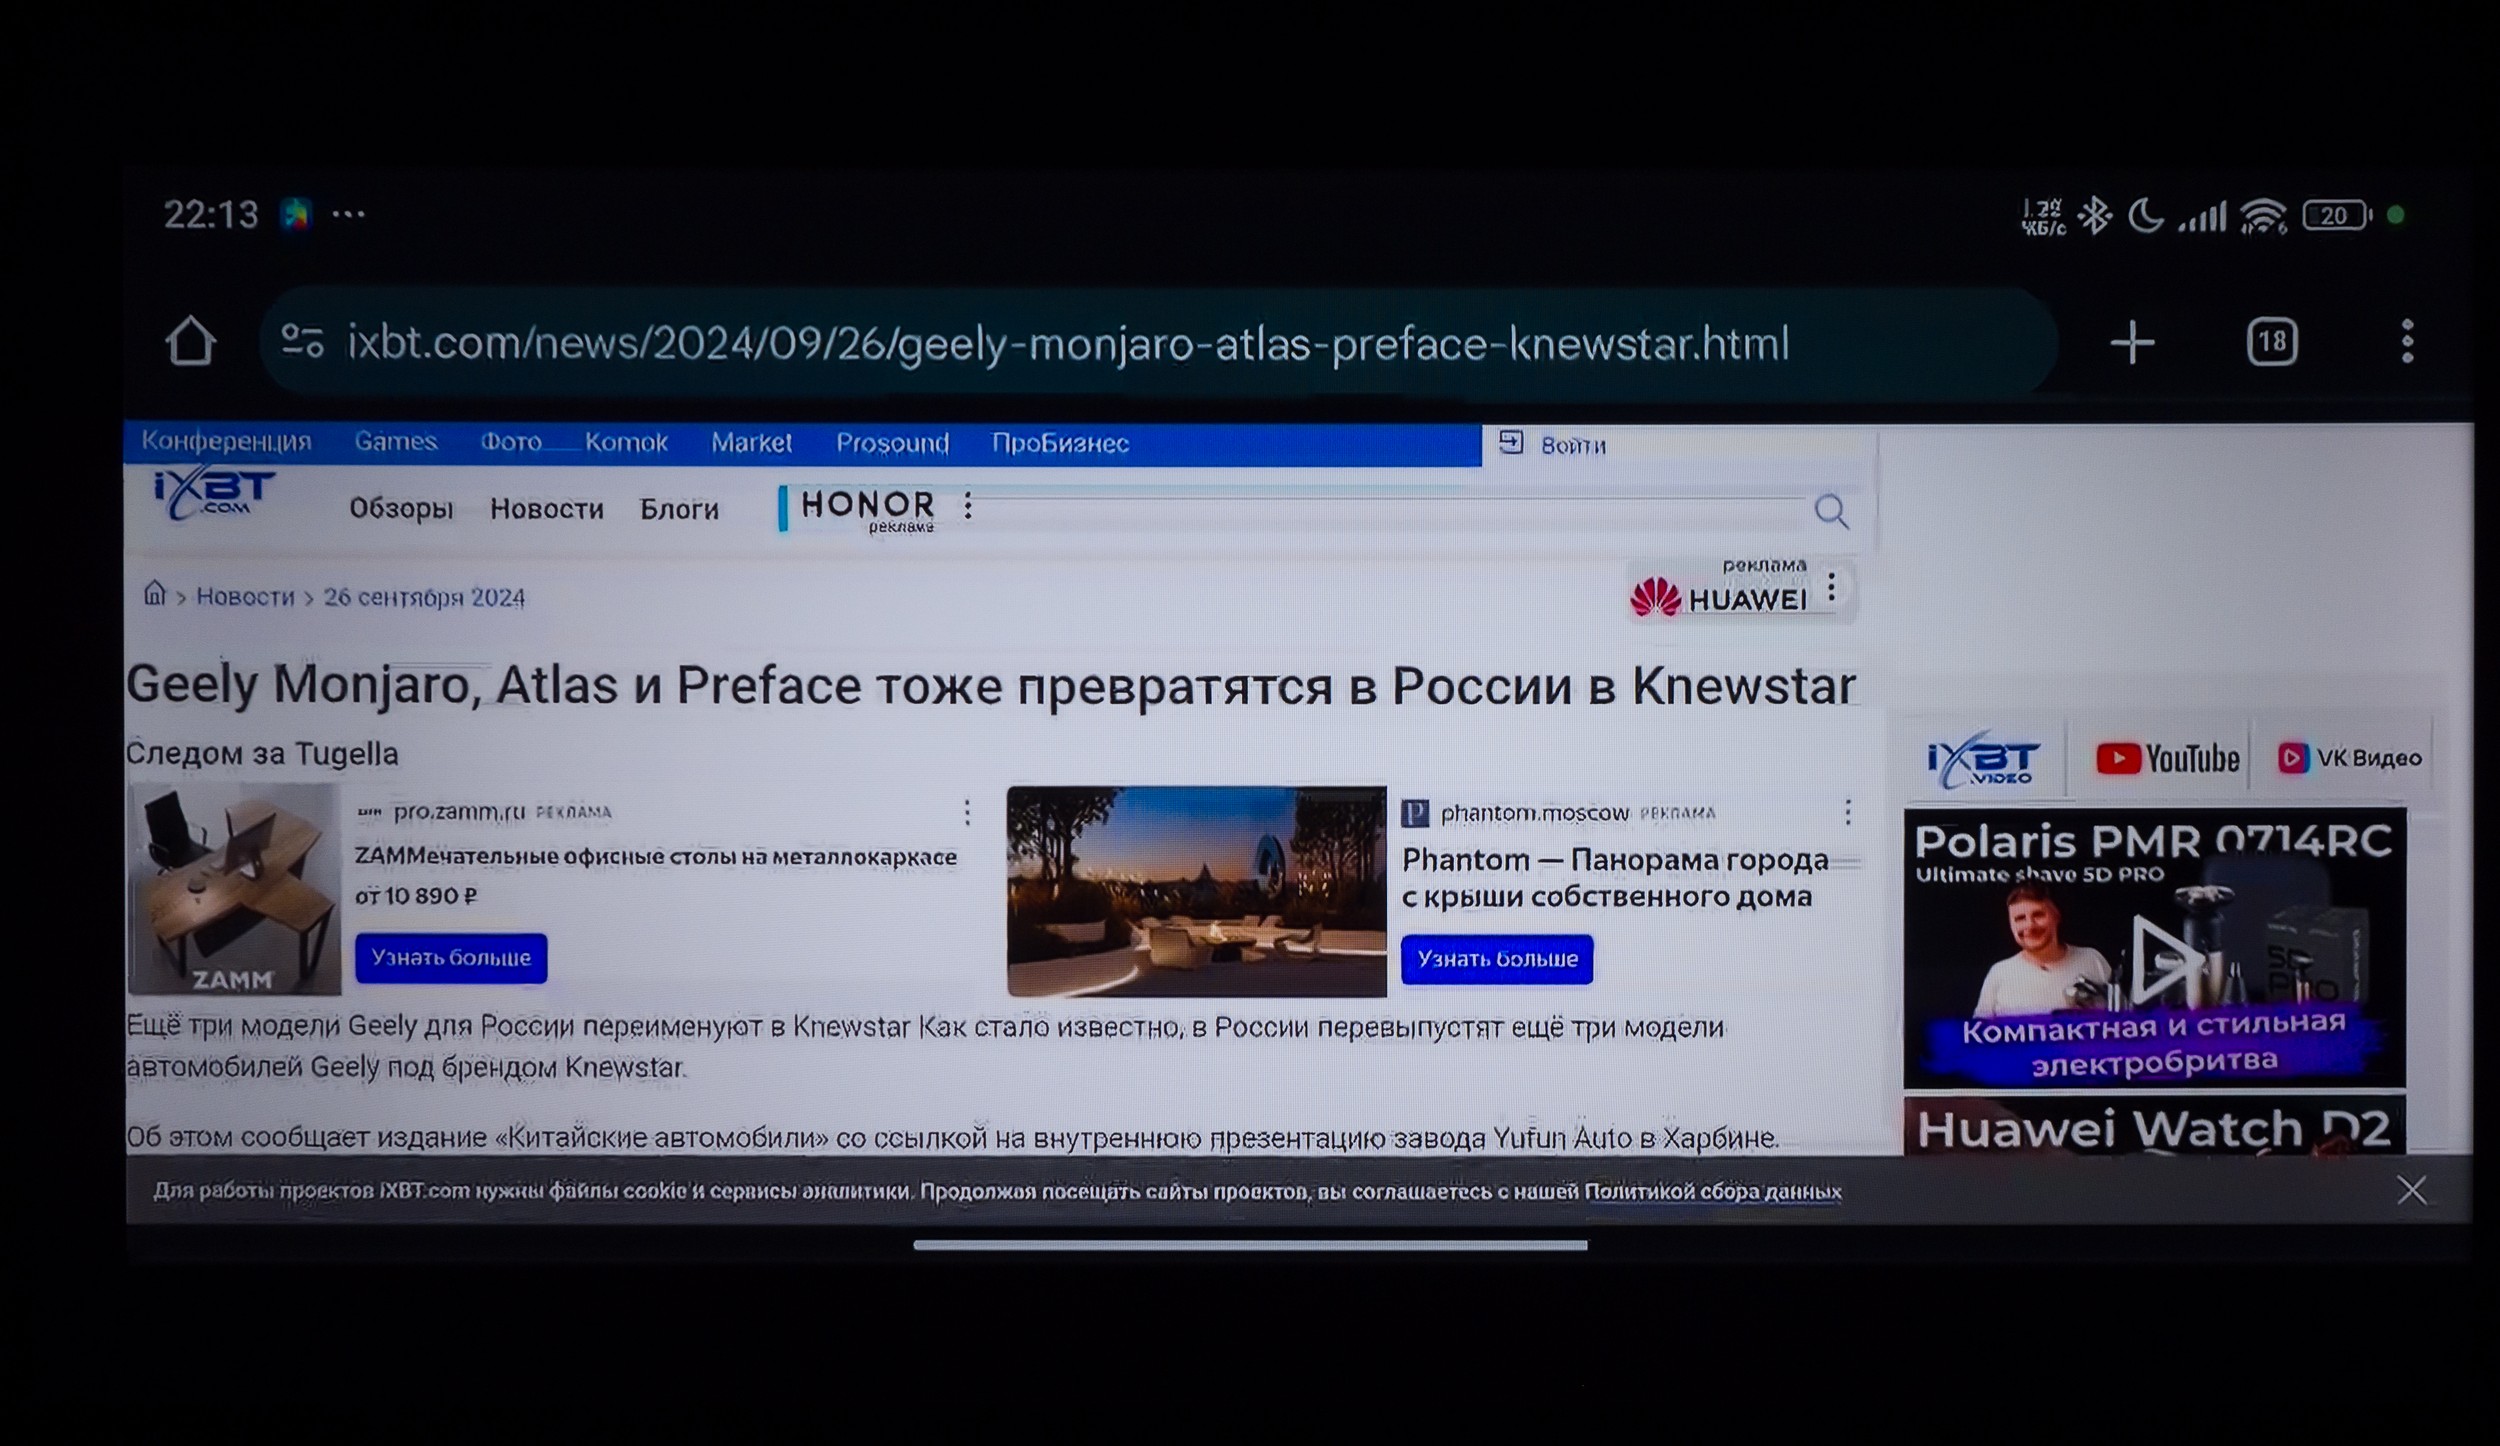This screenshot has width=2500, height=1446.
Task: Open options menu for Huawei ad
Action: pyautogui.click(x=1831, y=588)
